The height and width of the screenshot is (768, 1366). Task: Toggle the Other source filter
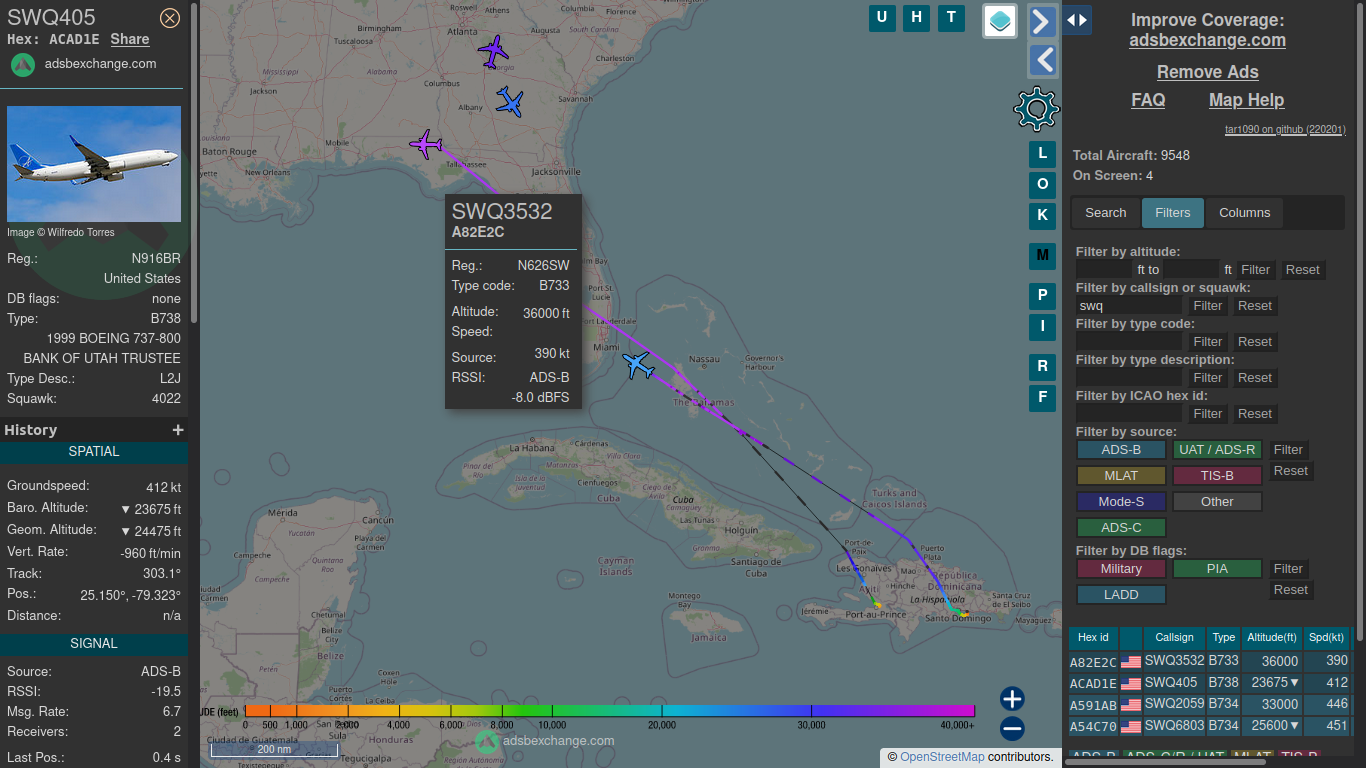tap(1217, 502)
